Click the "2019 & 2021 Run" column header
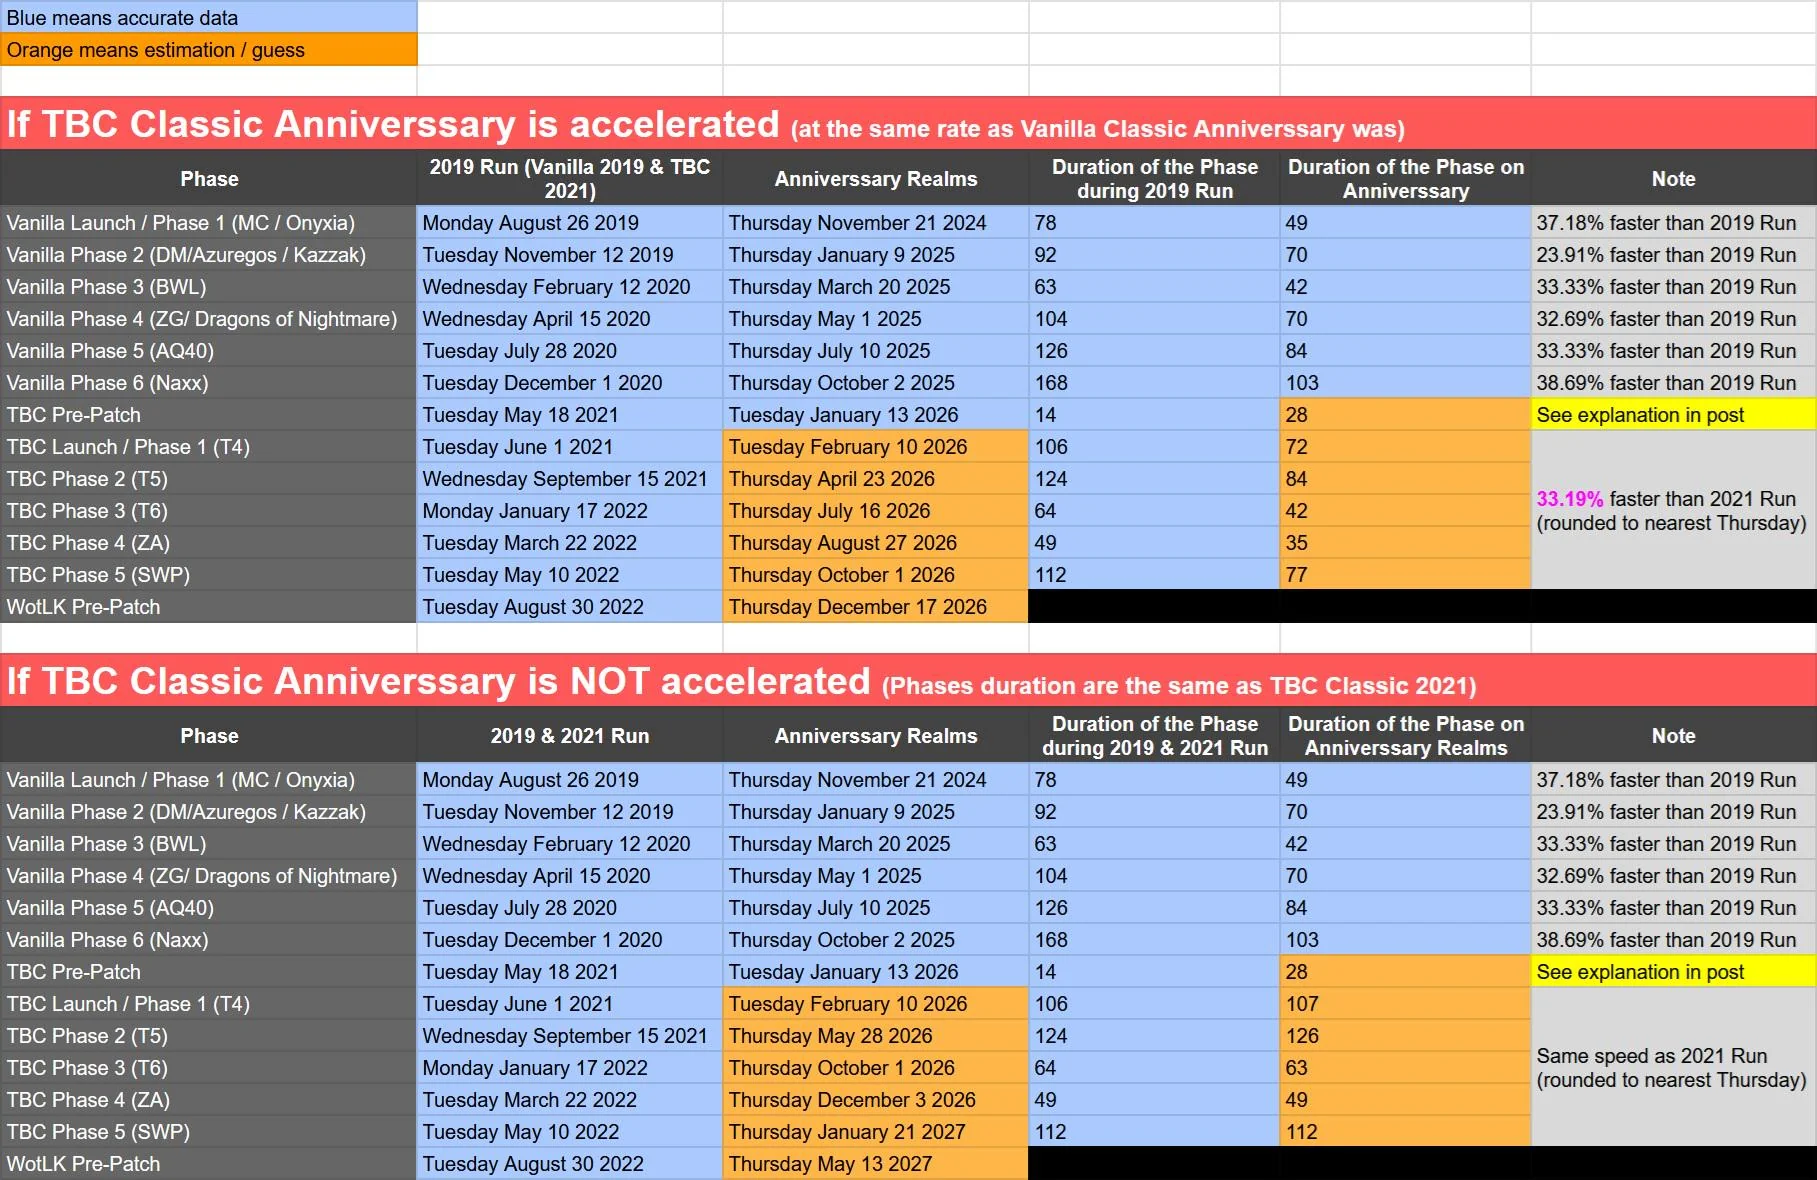This screenshot has width=1817, height=1180. tap(569, 736)
